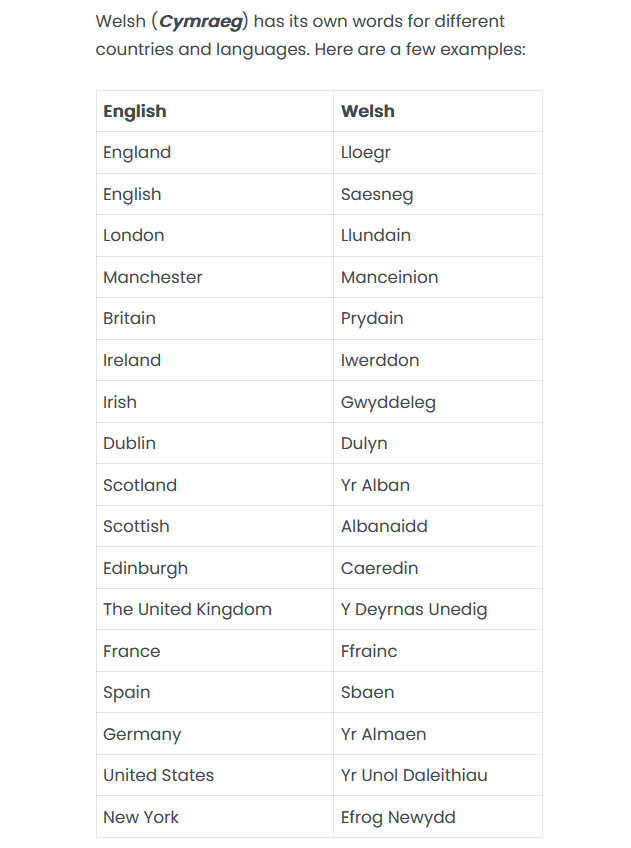Click the English column header

135,111
